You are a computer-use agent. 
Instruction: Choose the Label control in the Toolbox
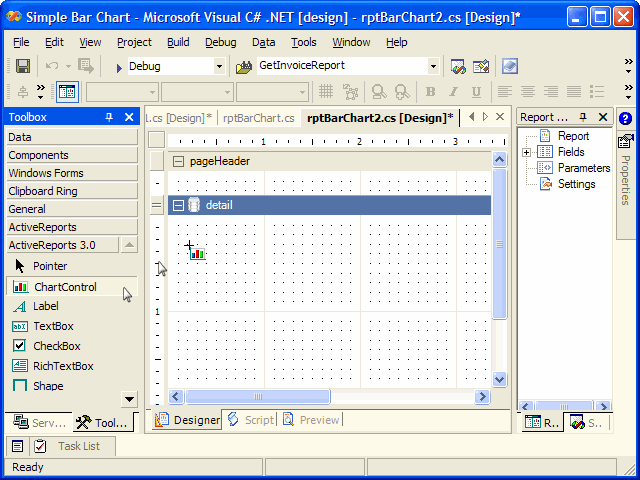pos(45,306)
